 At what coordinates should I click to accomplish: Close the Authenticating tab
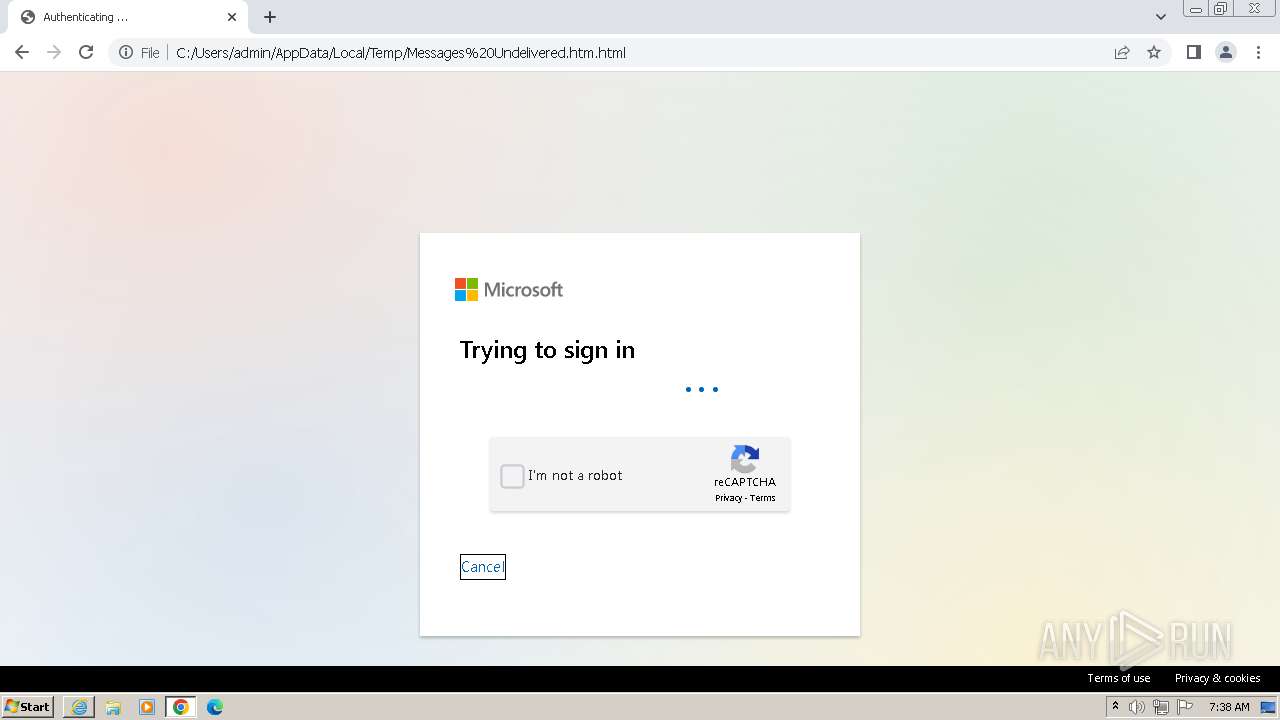click(x=232, y=17)
